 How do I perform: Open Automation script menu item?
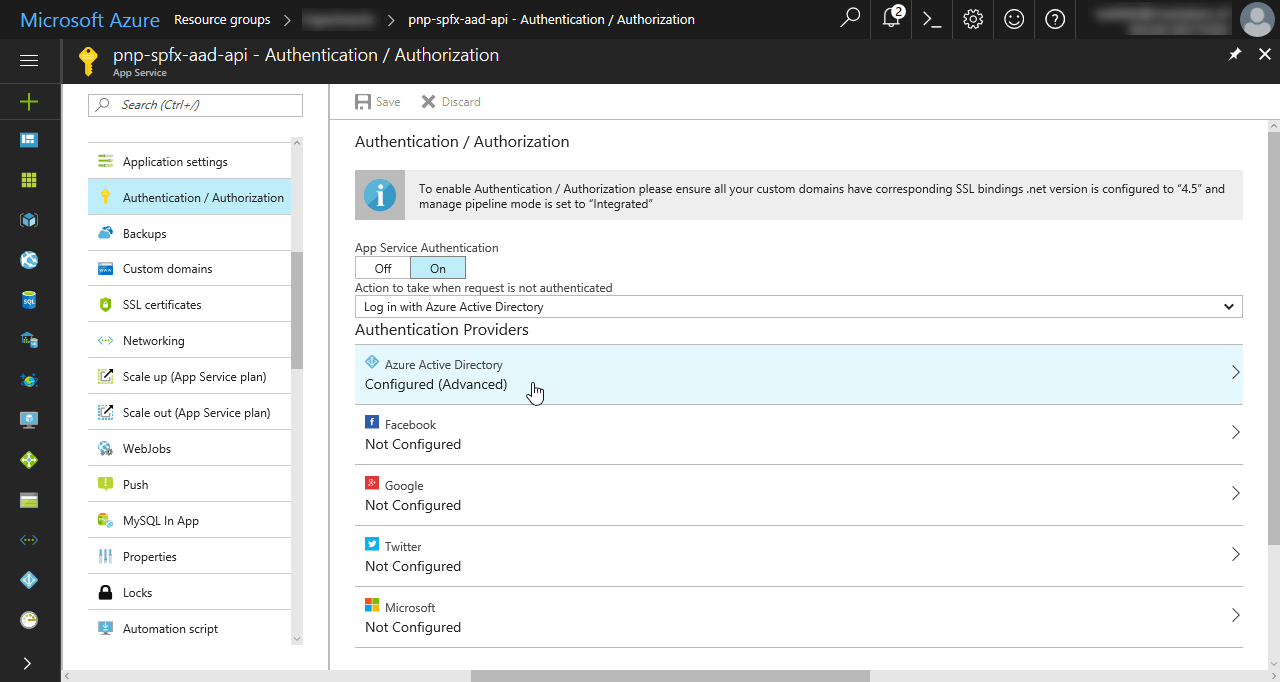[x=190, y=629]
